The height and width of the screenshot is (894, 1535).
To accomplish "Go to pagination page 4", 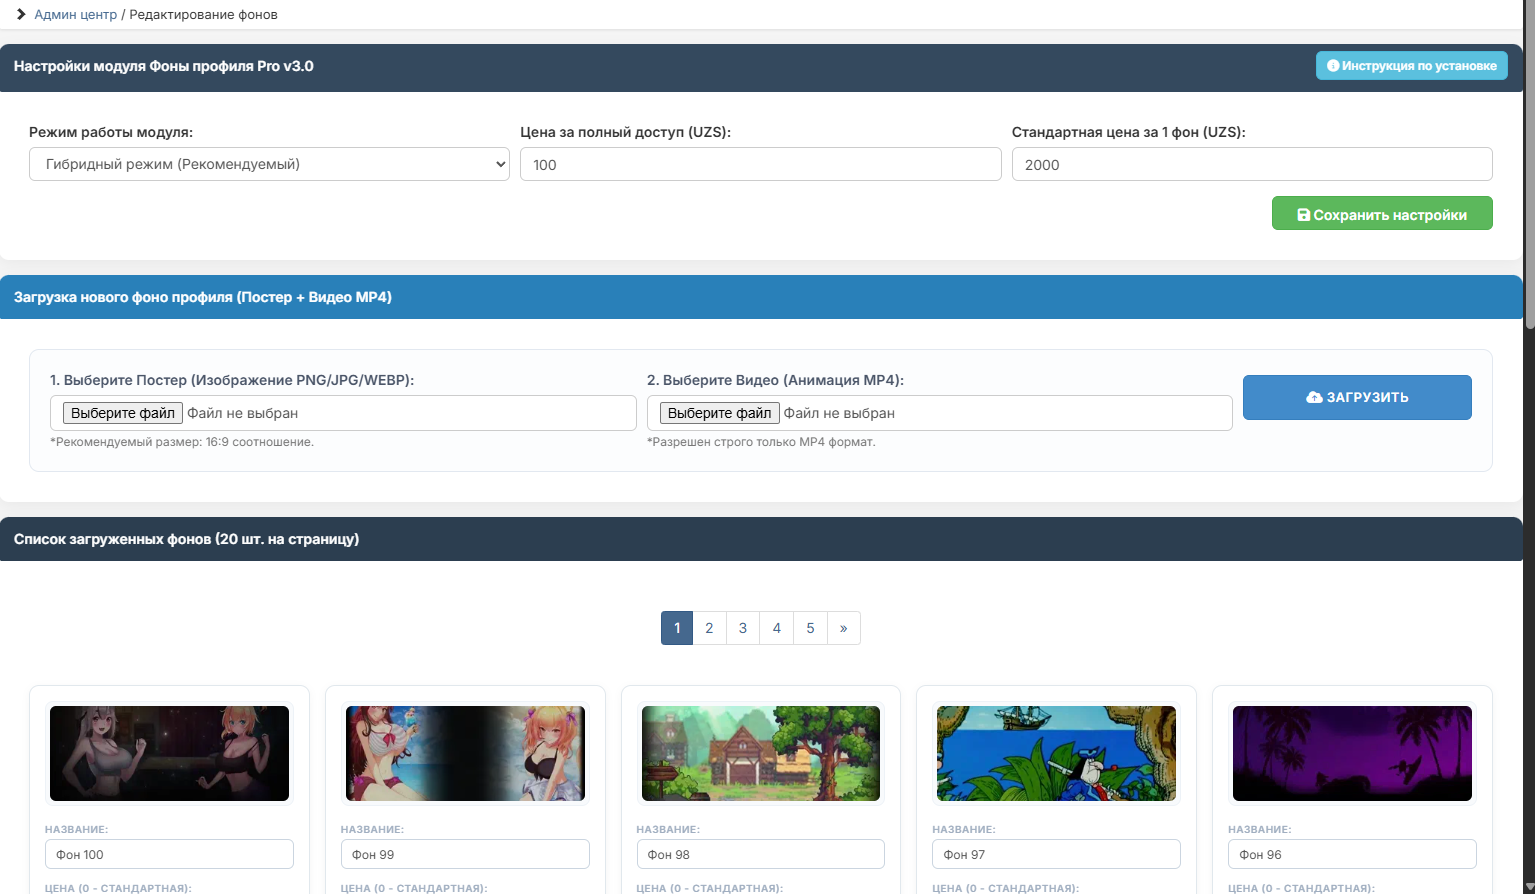I will coord(777,628).
